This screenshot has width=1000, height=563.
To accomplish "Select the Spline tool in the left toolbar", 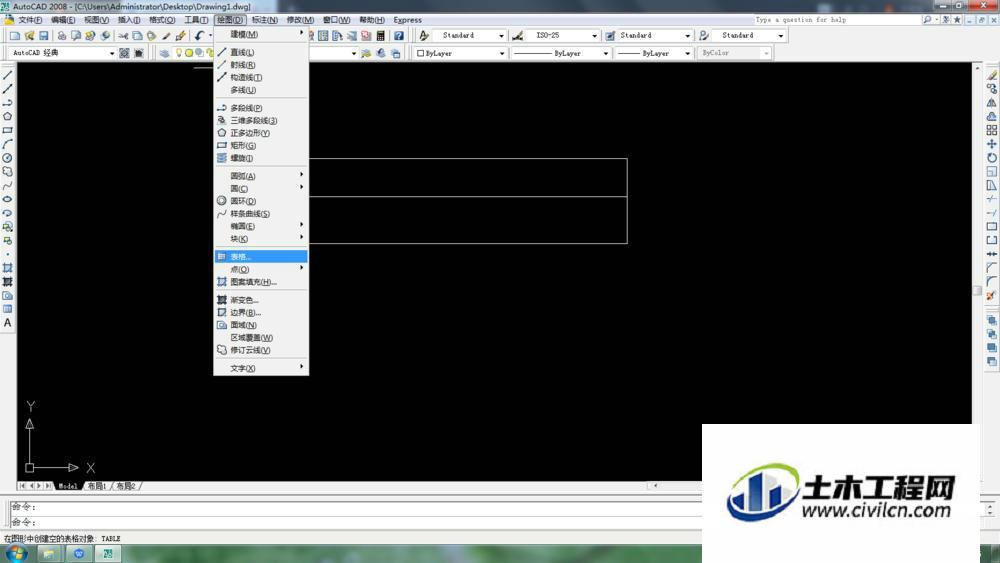I will (x=8, y=186).
